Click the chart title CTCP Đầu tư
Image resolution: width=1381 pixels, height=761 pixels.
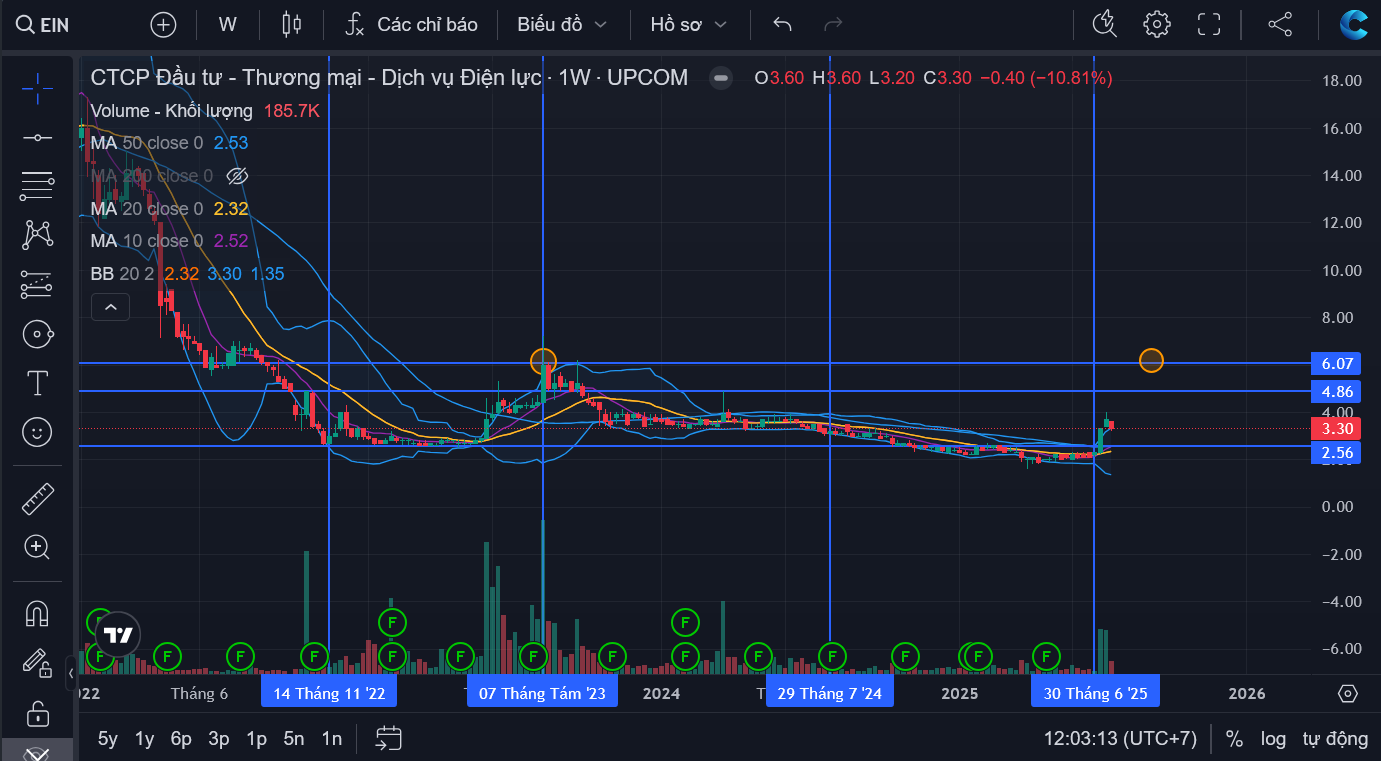(389, 78)
